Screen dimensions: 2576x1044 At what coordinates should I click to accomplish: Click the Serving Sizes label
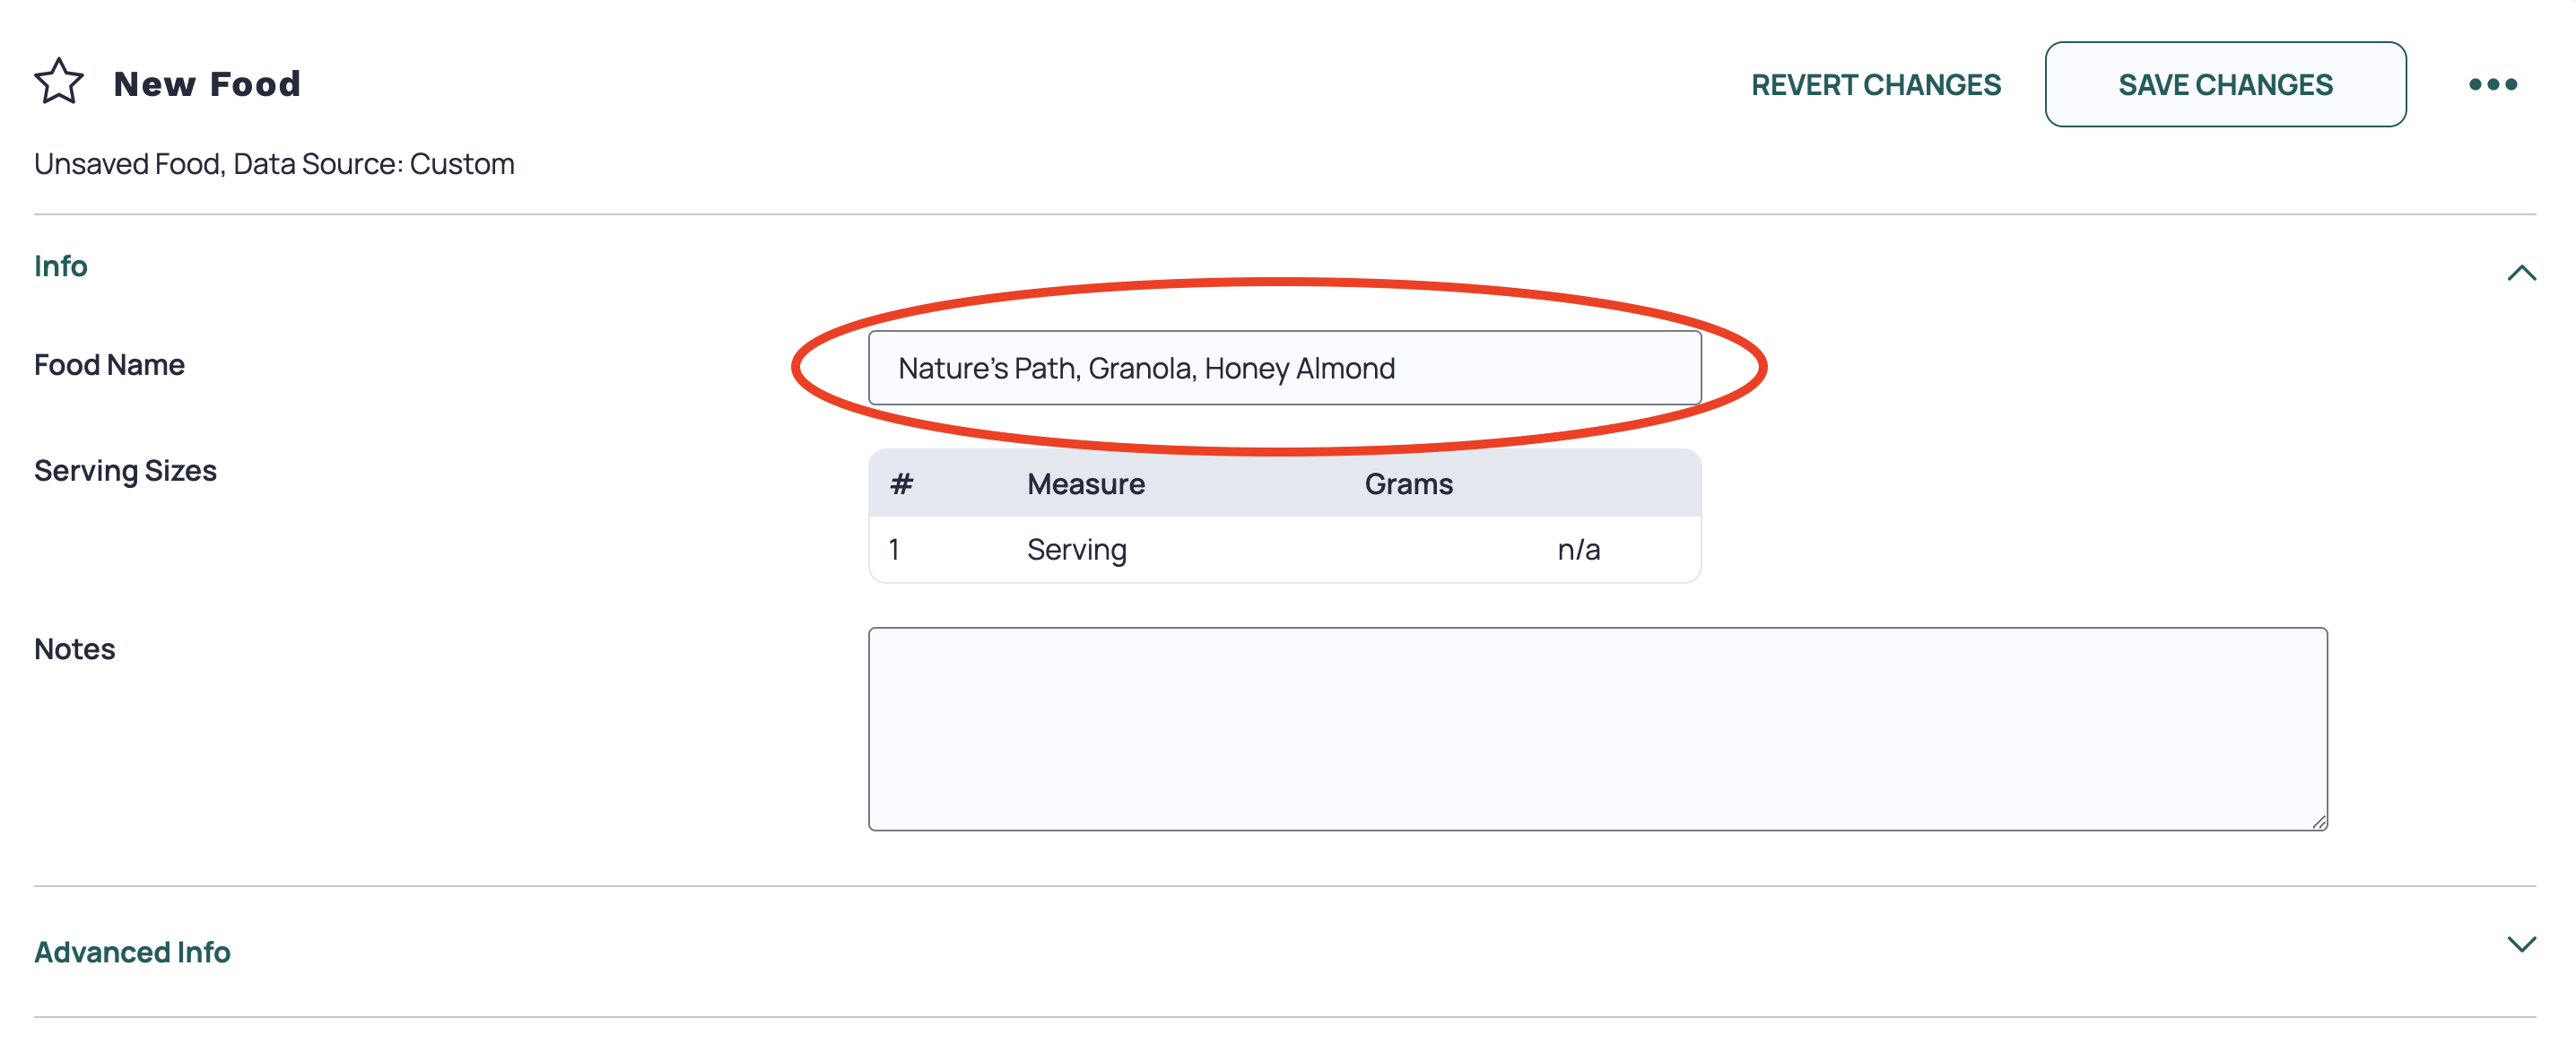click(x=125, y=471)
